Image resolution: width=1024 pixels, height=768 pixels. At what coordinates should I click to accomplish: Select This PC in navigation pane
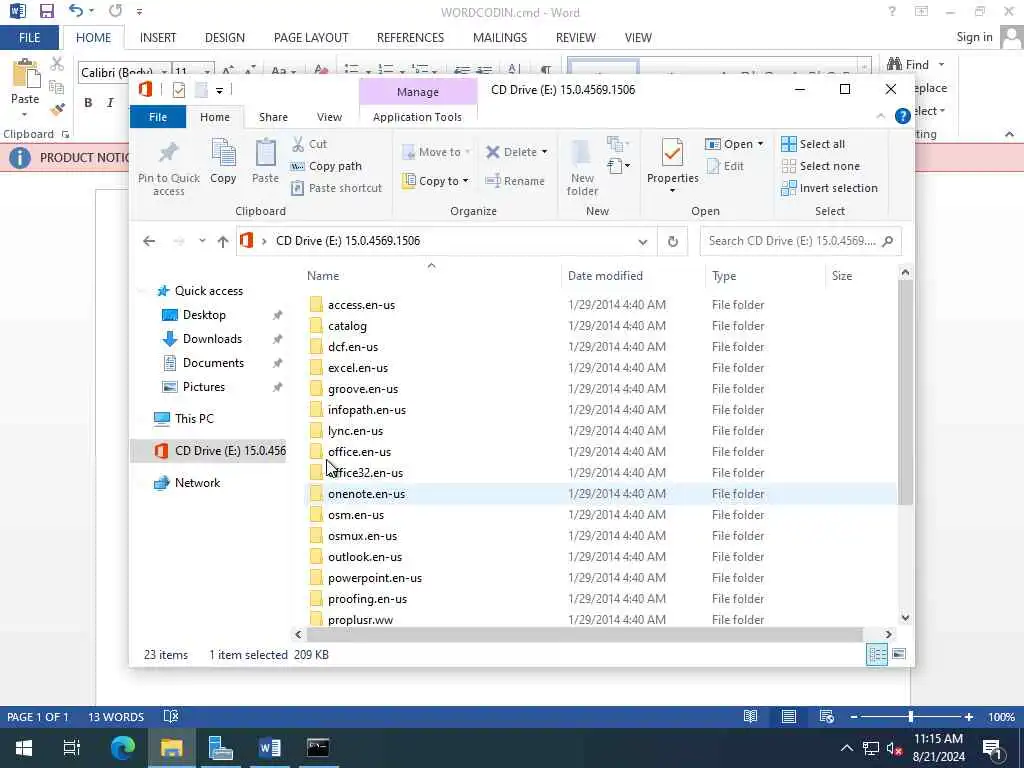pos(194,419)
